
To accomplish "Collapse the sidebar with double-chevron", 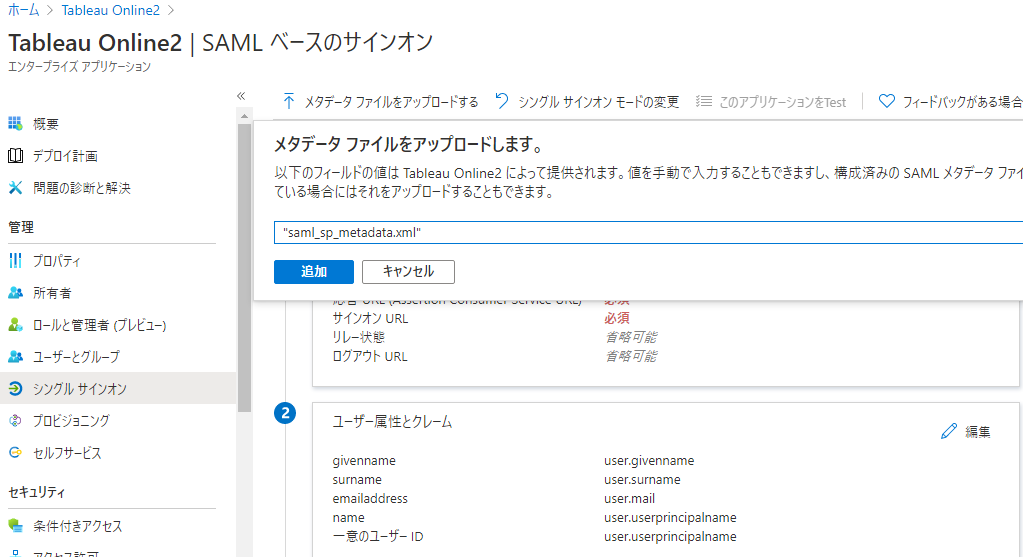I will (241, 96).
